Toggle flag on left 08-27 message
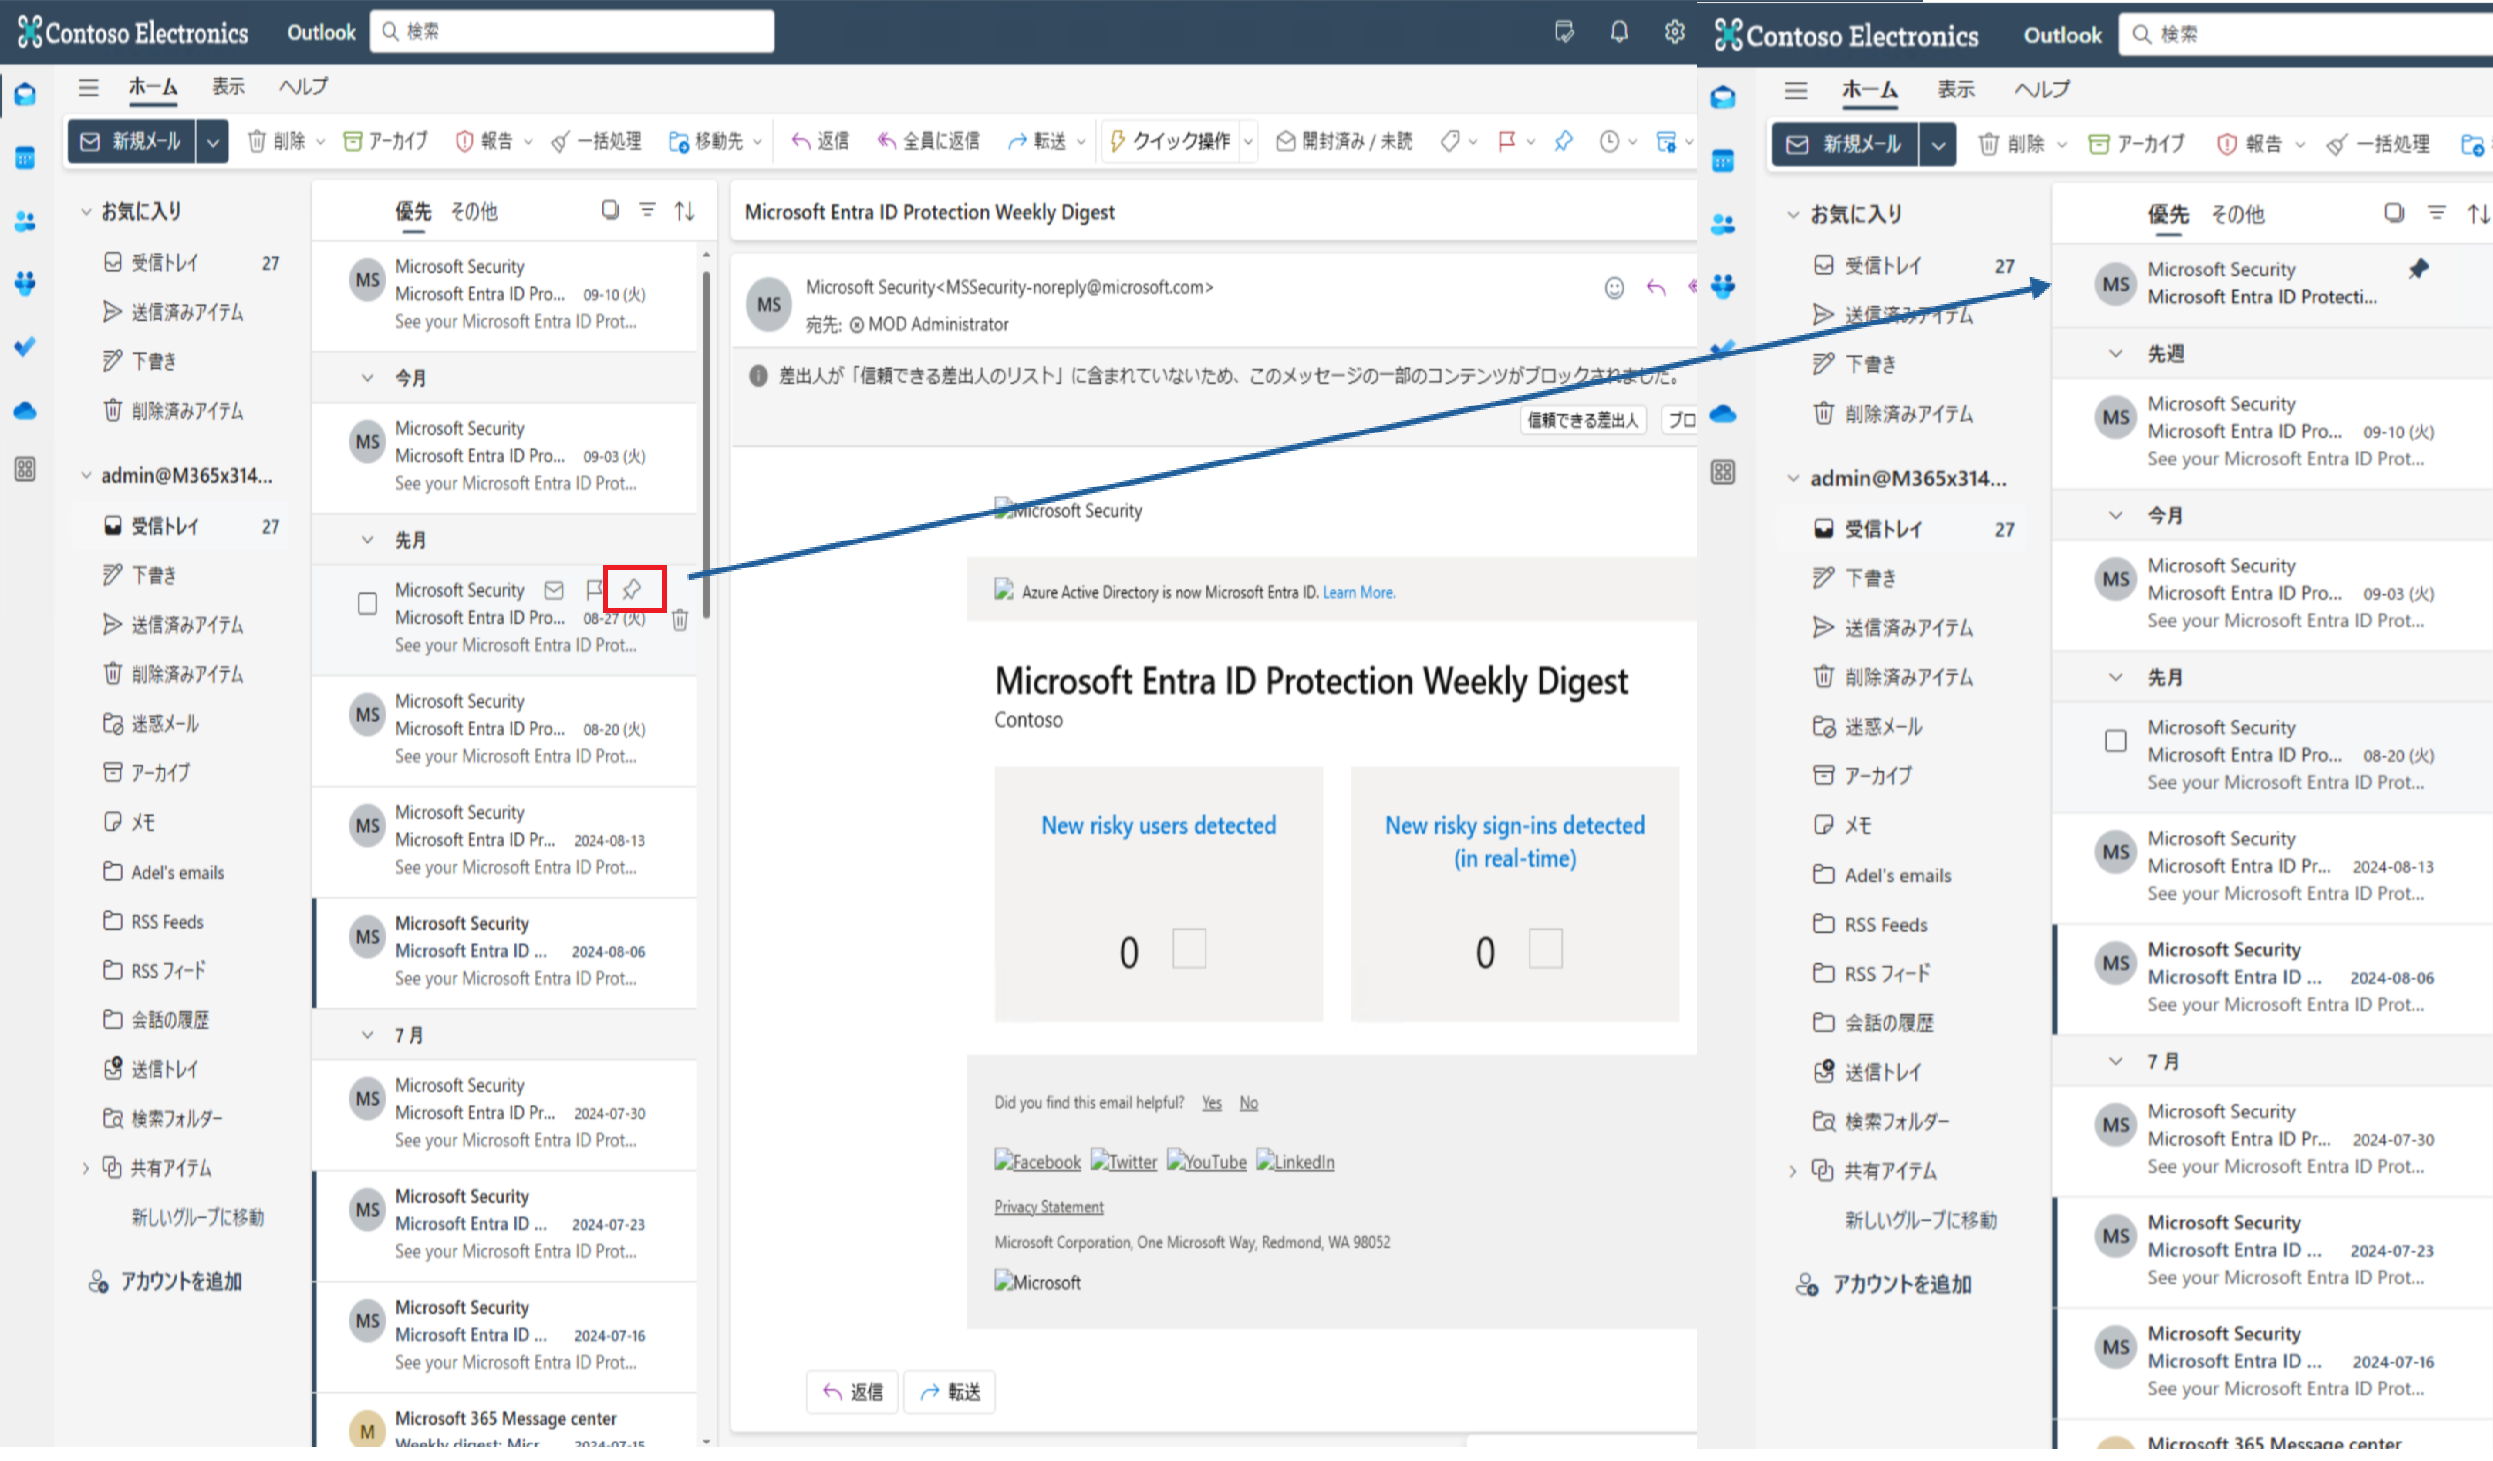The height and width of the screenshot is (1461, 2493). coord(595,590)
